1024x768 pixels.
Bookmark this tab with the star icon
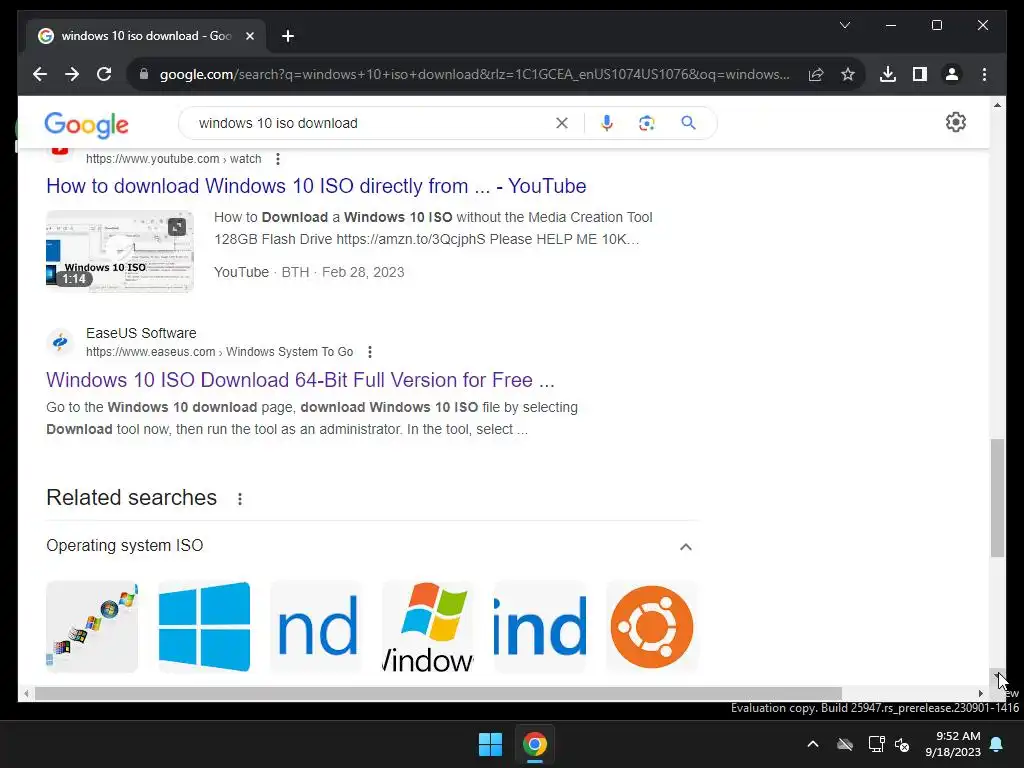tap(848, 74)
